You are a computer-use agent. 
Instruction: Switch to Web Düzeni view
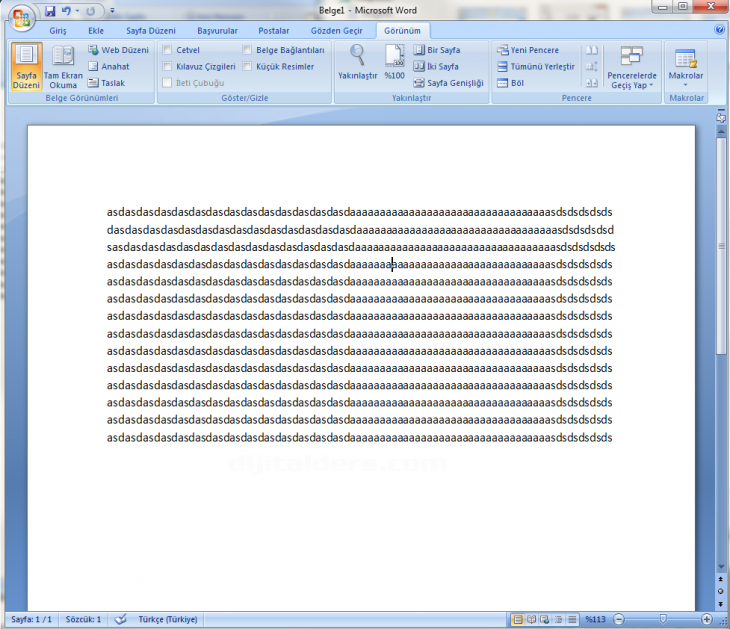(119, 50)
